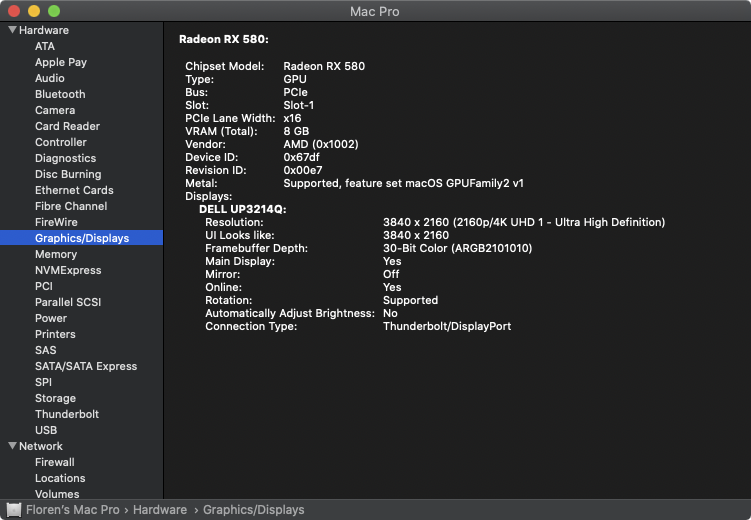Click the Thunderbolt/DisplayPort connection value
The image size is (751, 520).
pyautogui.click(x=447, y=326)
